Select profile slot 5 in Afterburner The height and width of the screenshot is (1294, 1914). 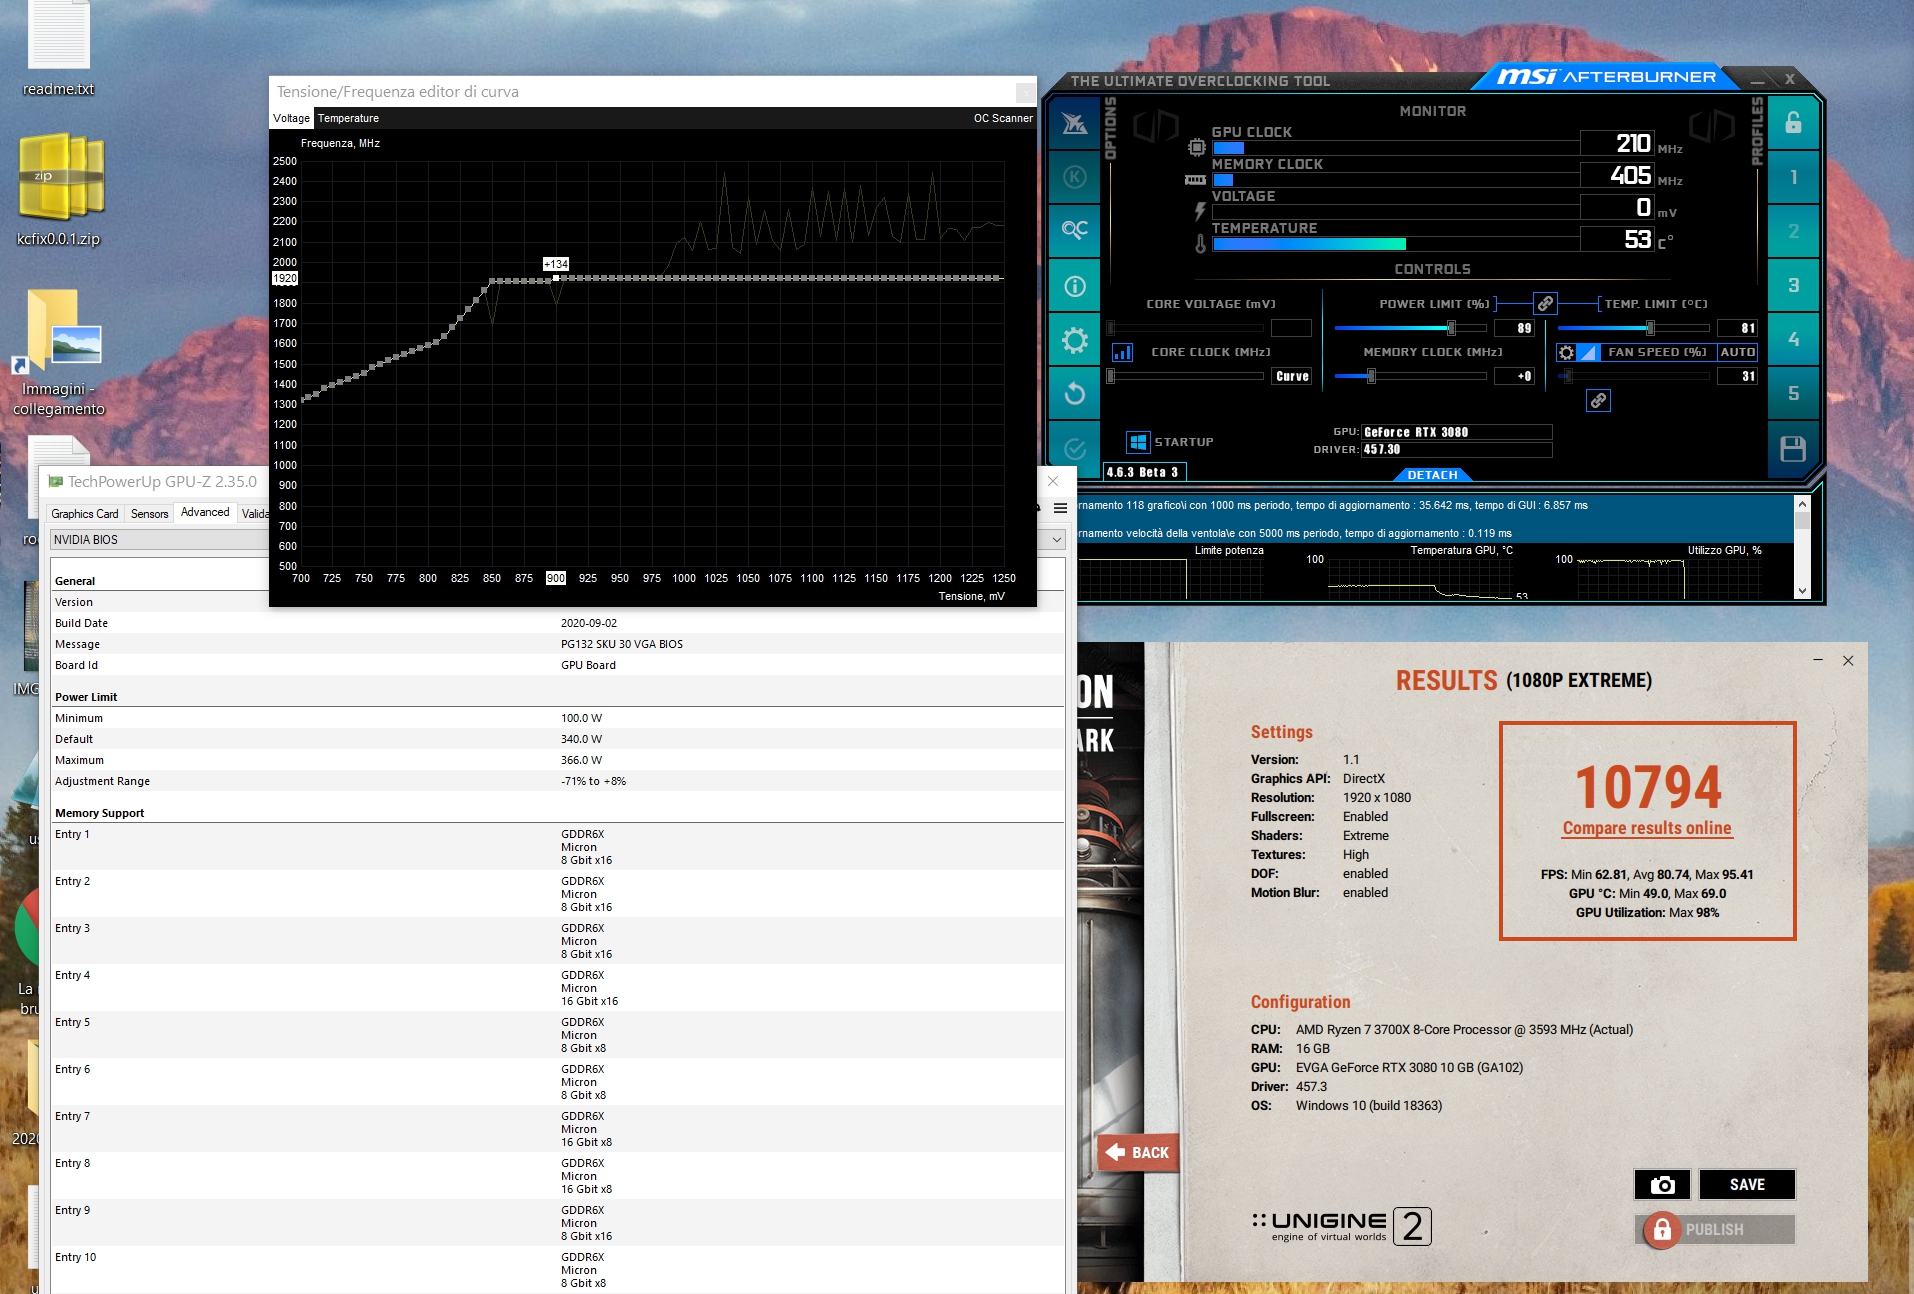1793,393
